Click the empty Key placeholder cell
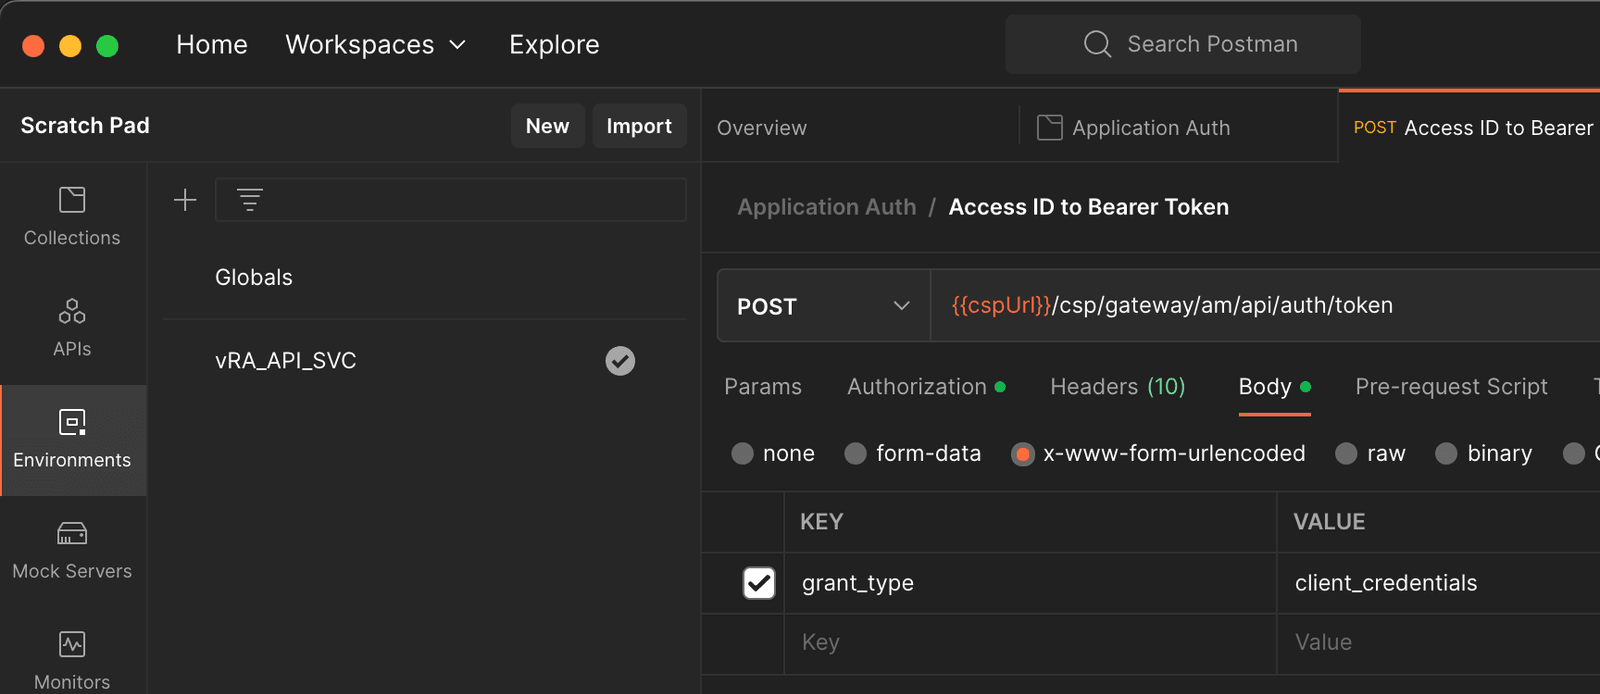Viewport: 1600px width, 694px height. (x=1030, y=643)
